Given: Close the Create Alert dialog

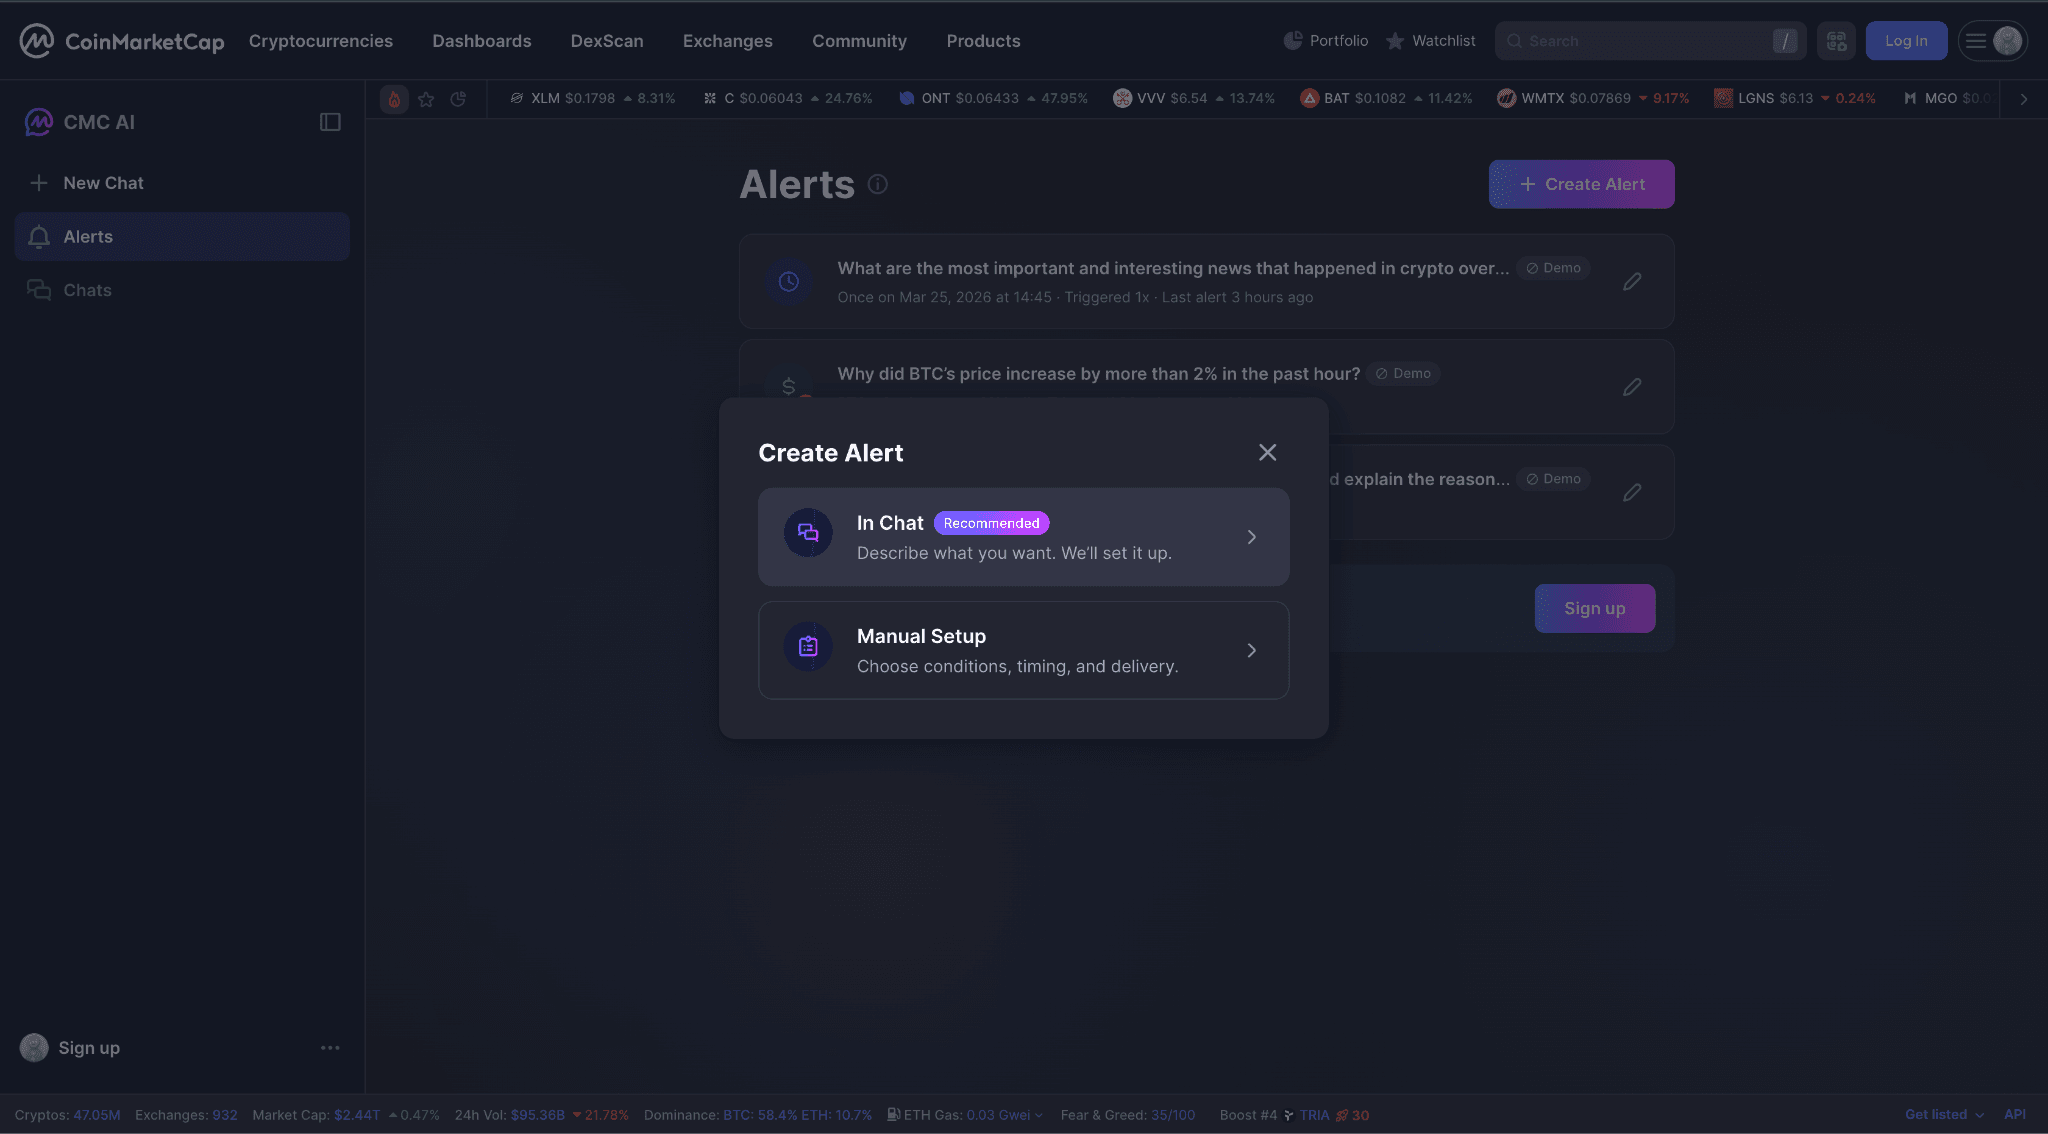Looking at the screenshot, I should [x=1267, y=453].
